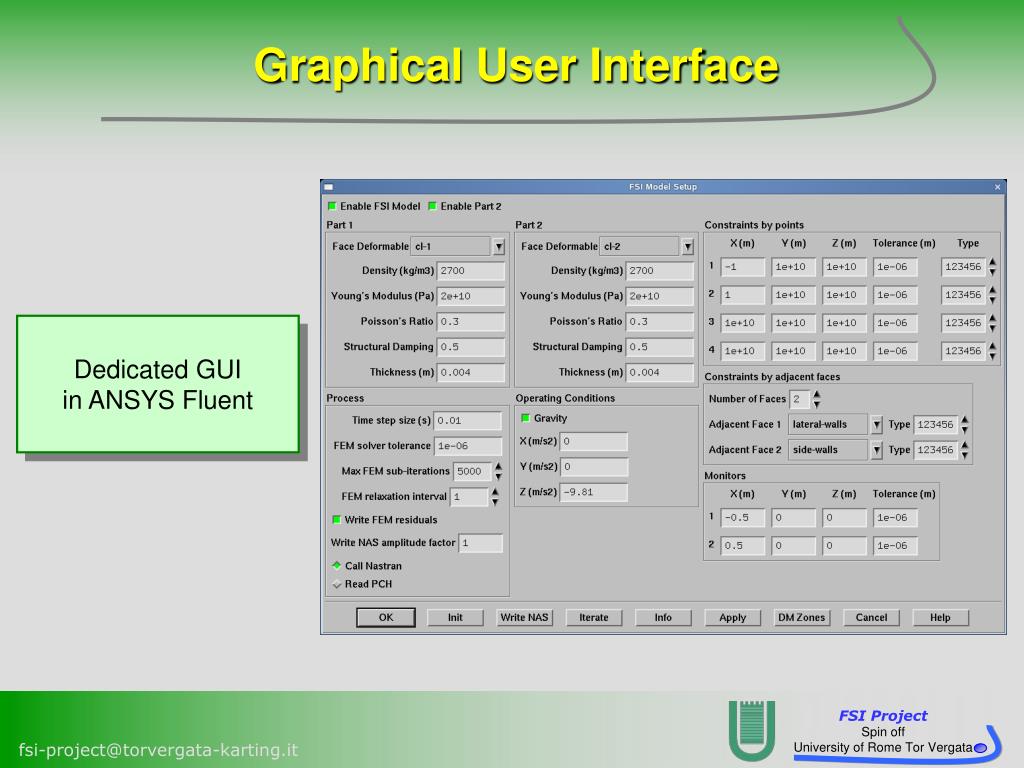Click the DM Zones button
This screenshot has height=768, width=1024.
click(801, 617)
